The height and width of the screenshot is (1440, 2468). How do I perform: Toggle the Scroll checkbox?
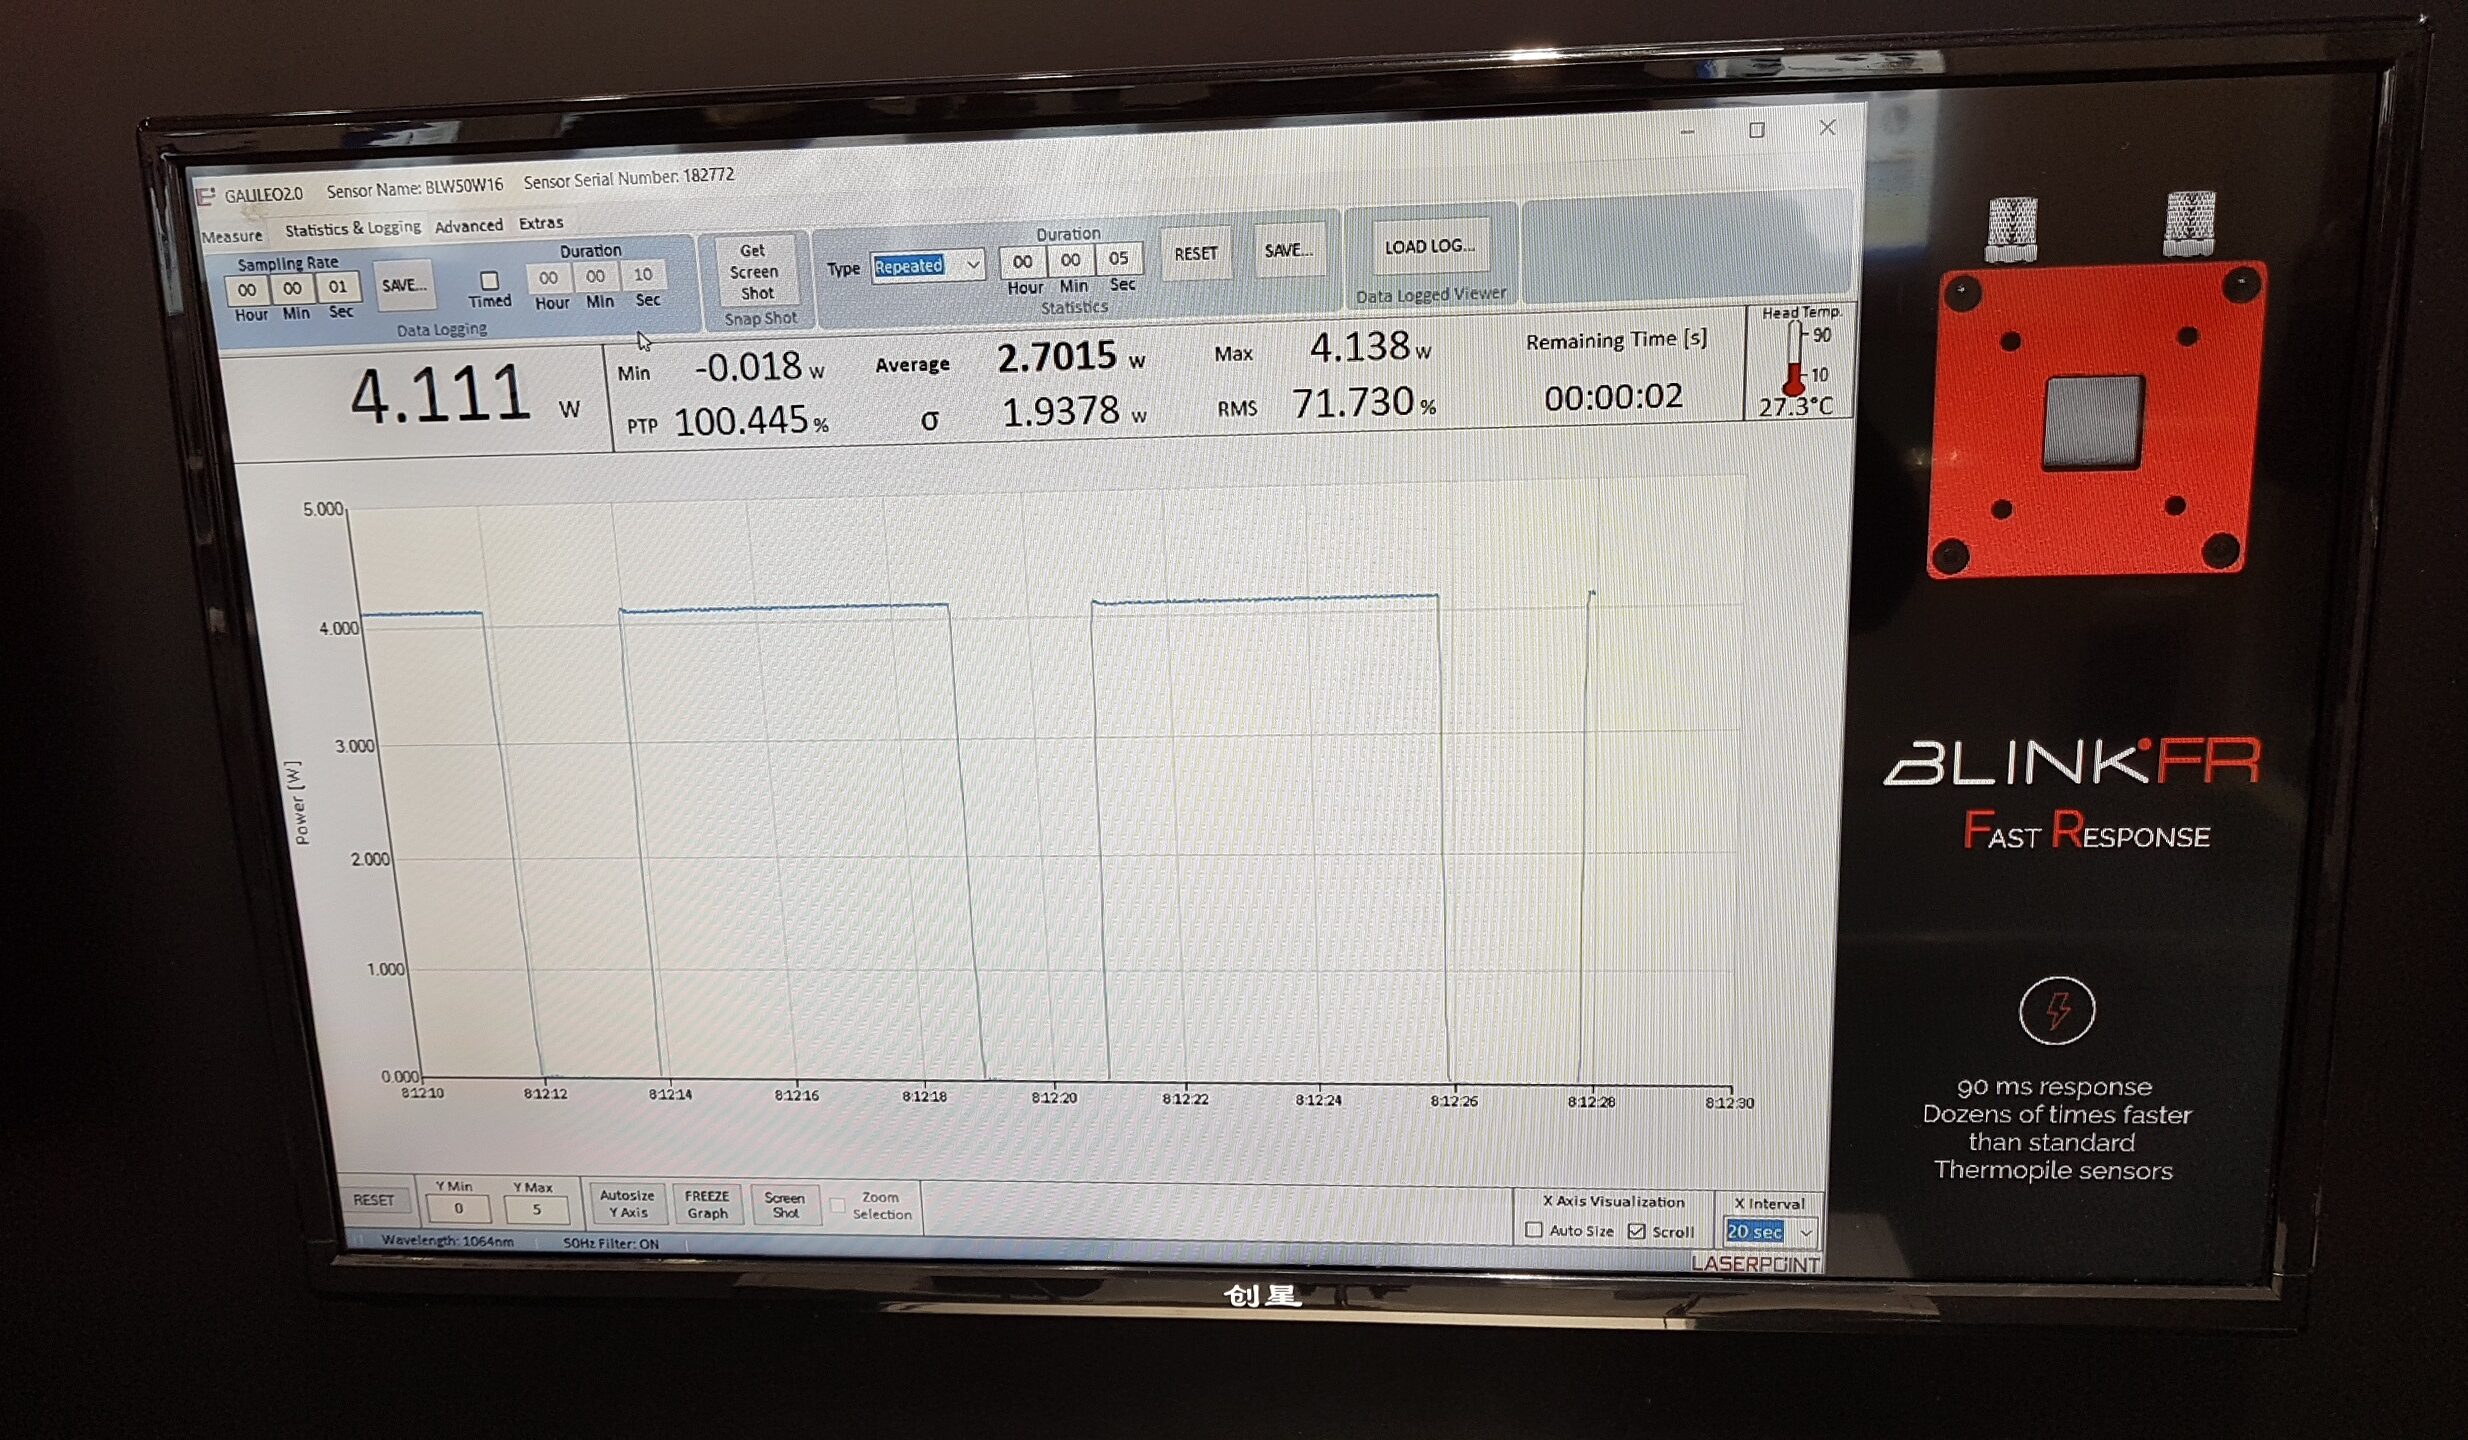[1637, 1231]
